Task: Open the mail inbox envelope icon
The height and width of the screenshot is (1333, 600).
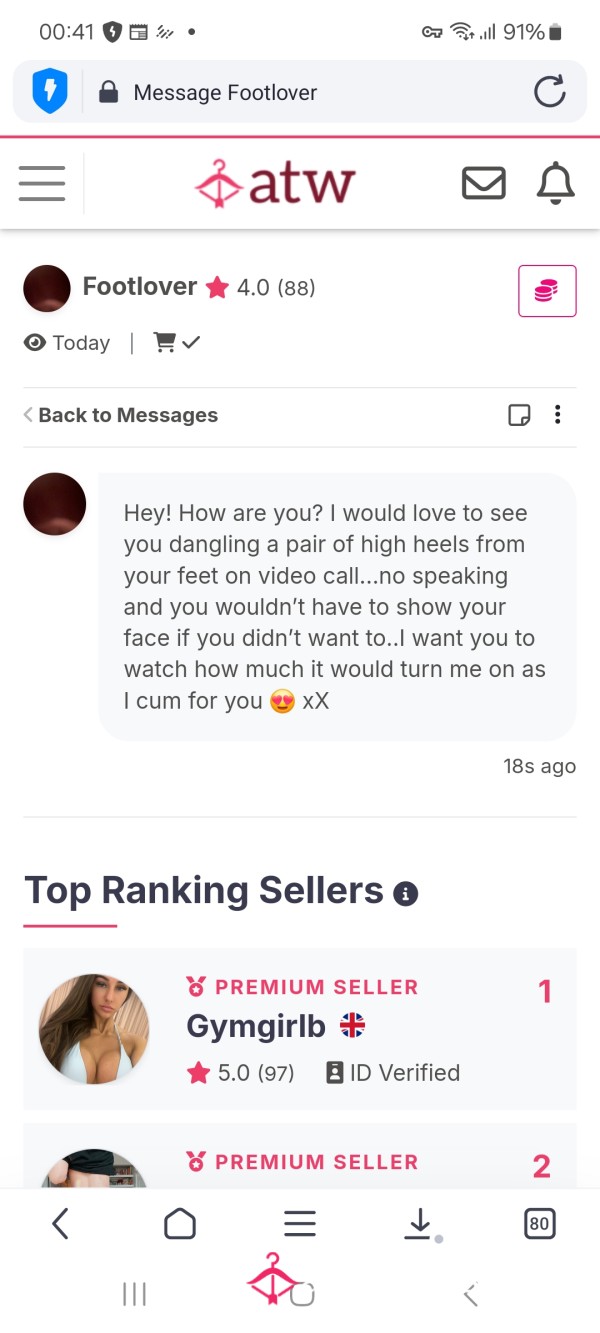Action: click(483, 183)
